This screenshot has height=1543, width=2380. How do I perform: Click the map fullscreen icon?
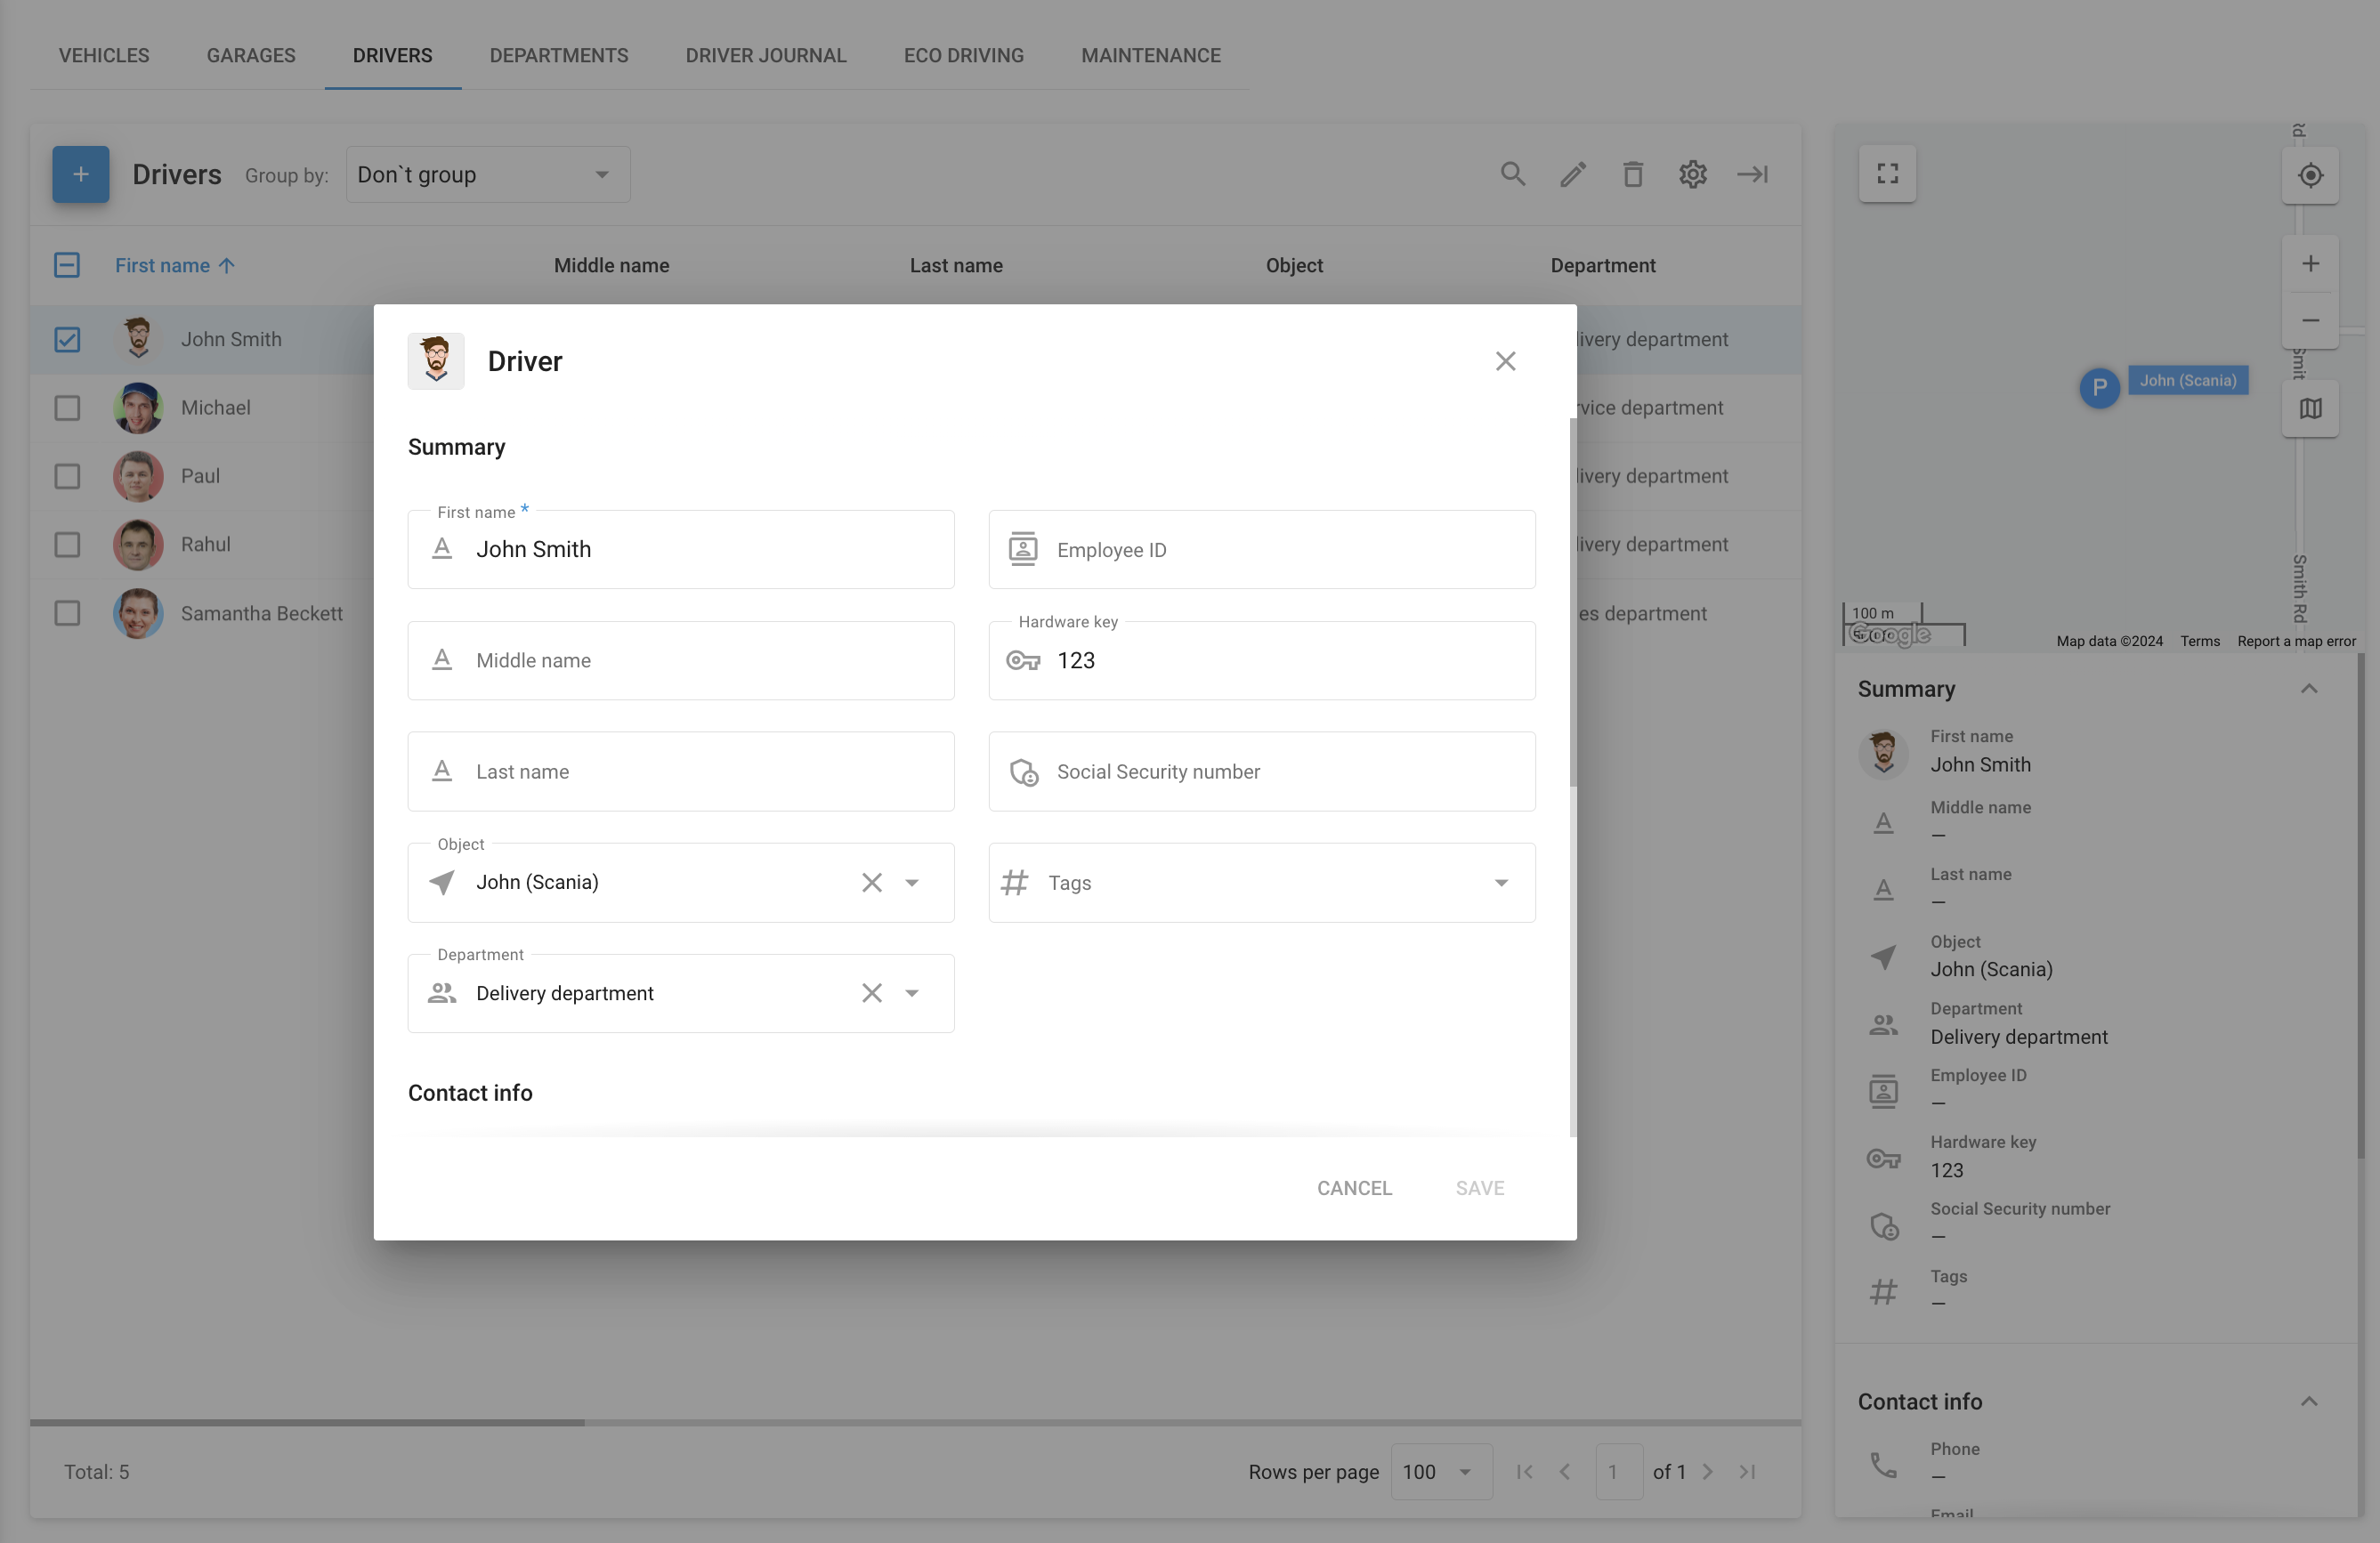click(x=1887, y=174)
